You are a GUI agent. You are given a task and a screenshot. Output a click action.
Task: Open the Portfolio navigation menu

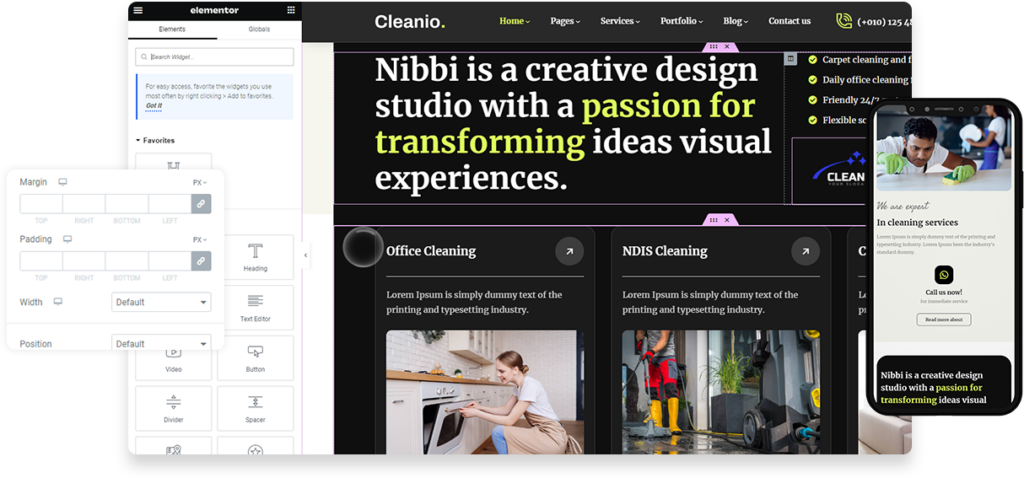(681, 21)
